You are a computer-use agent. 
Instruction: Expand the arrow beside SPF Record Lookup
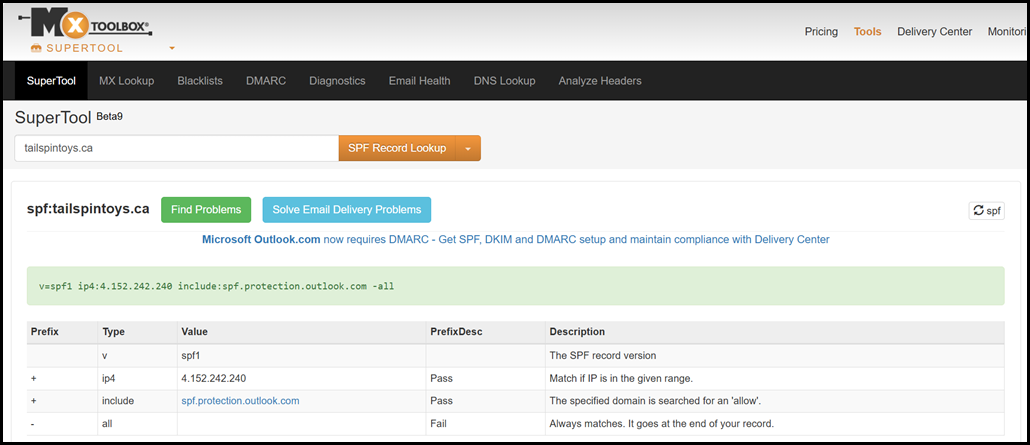point(468,148)
